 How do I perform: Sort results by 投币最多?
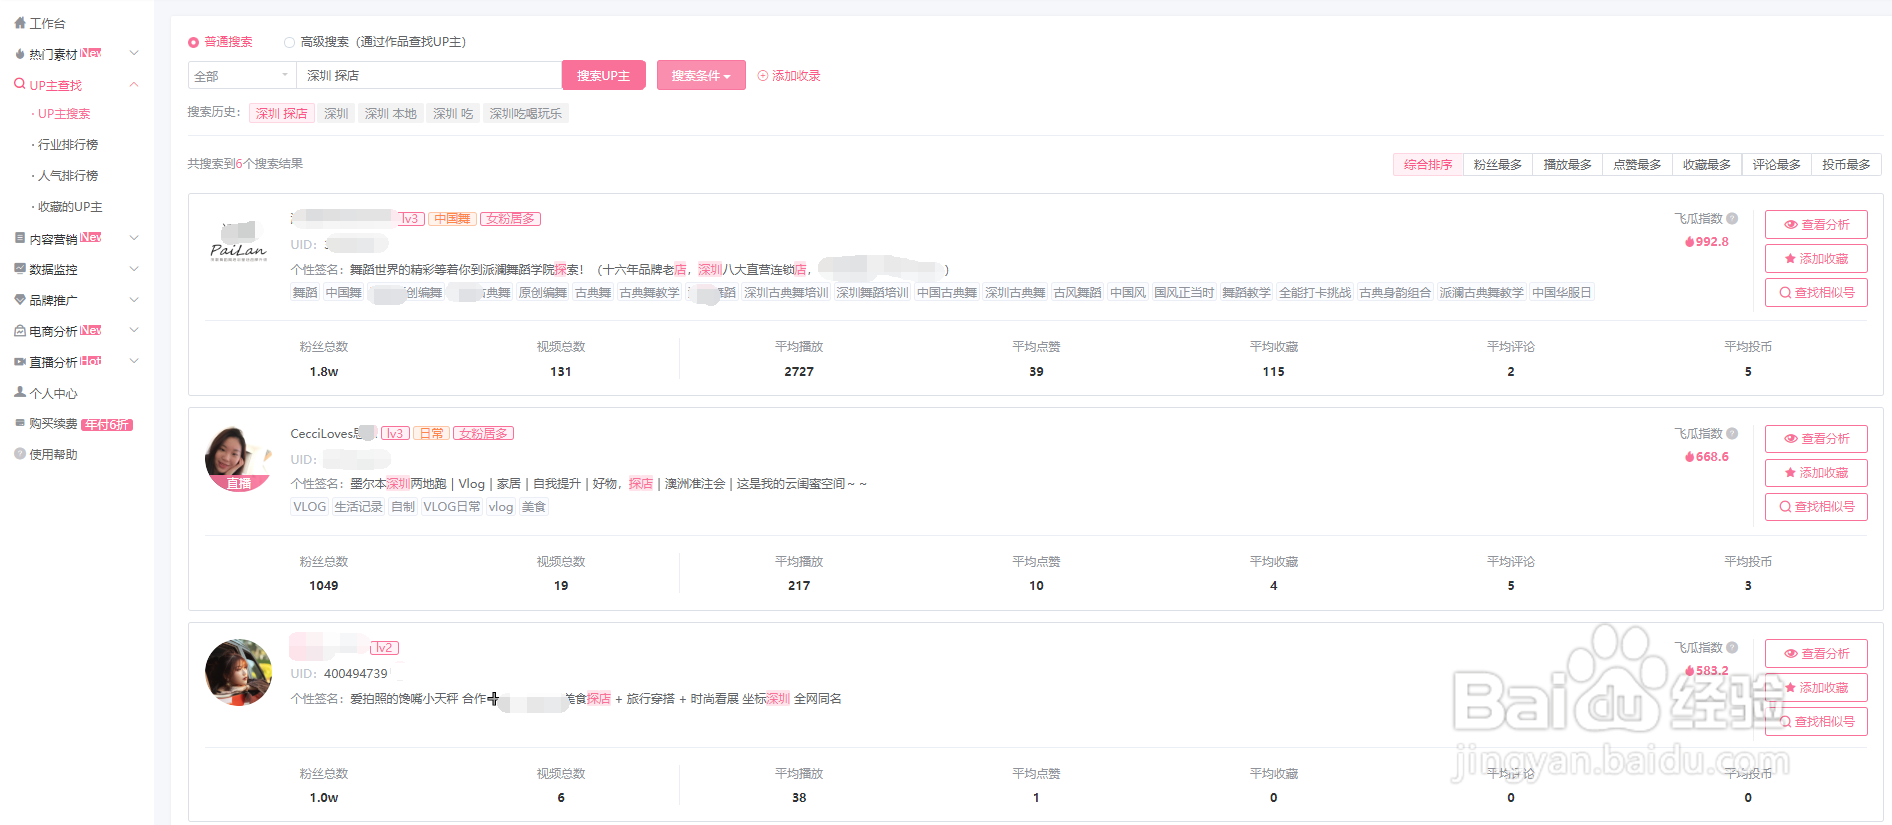(1846, 164)
